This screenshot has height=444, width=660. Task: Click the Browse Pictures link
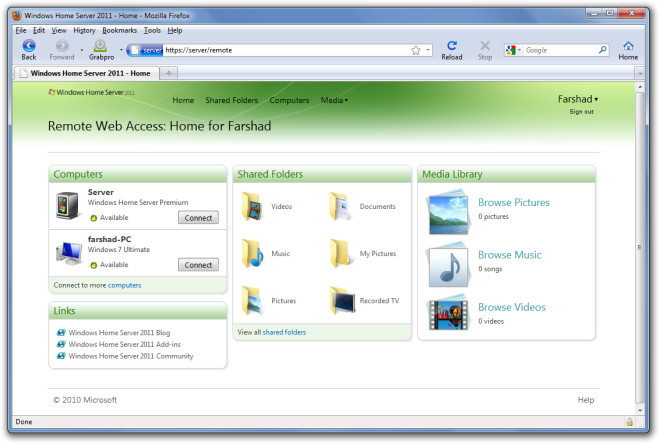[514, 202]
